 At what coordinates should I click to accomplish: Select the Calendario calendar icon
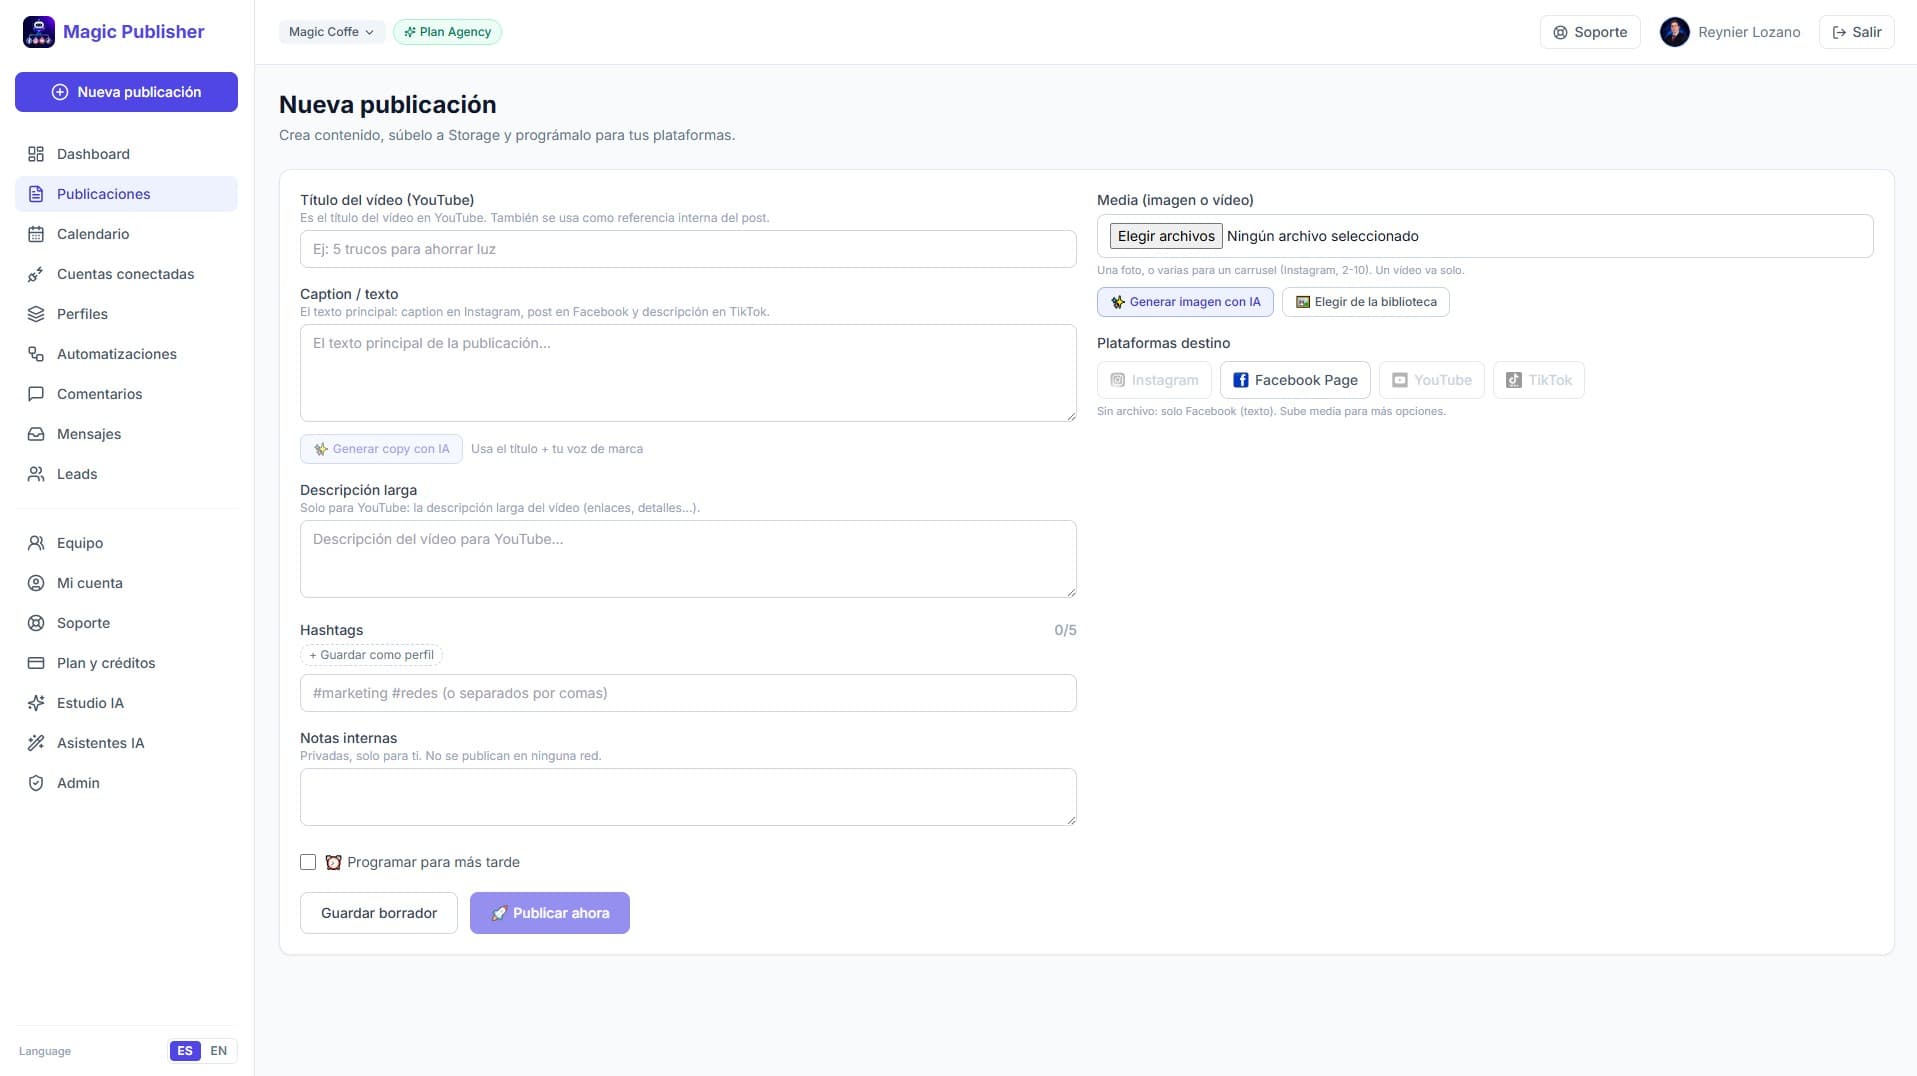click(36, 234)
